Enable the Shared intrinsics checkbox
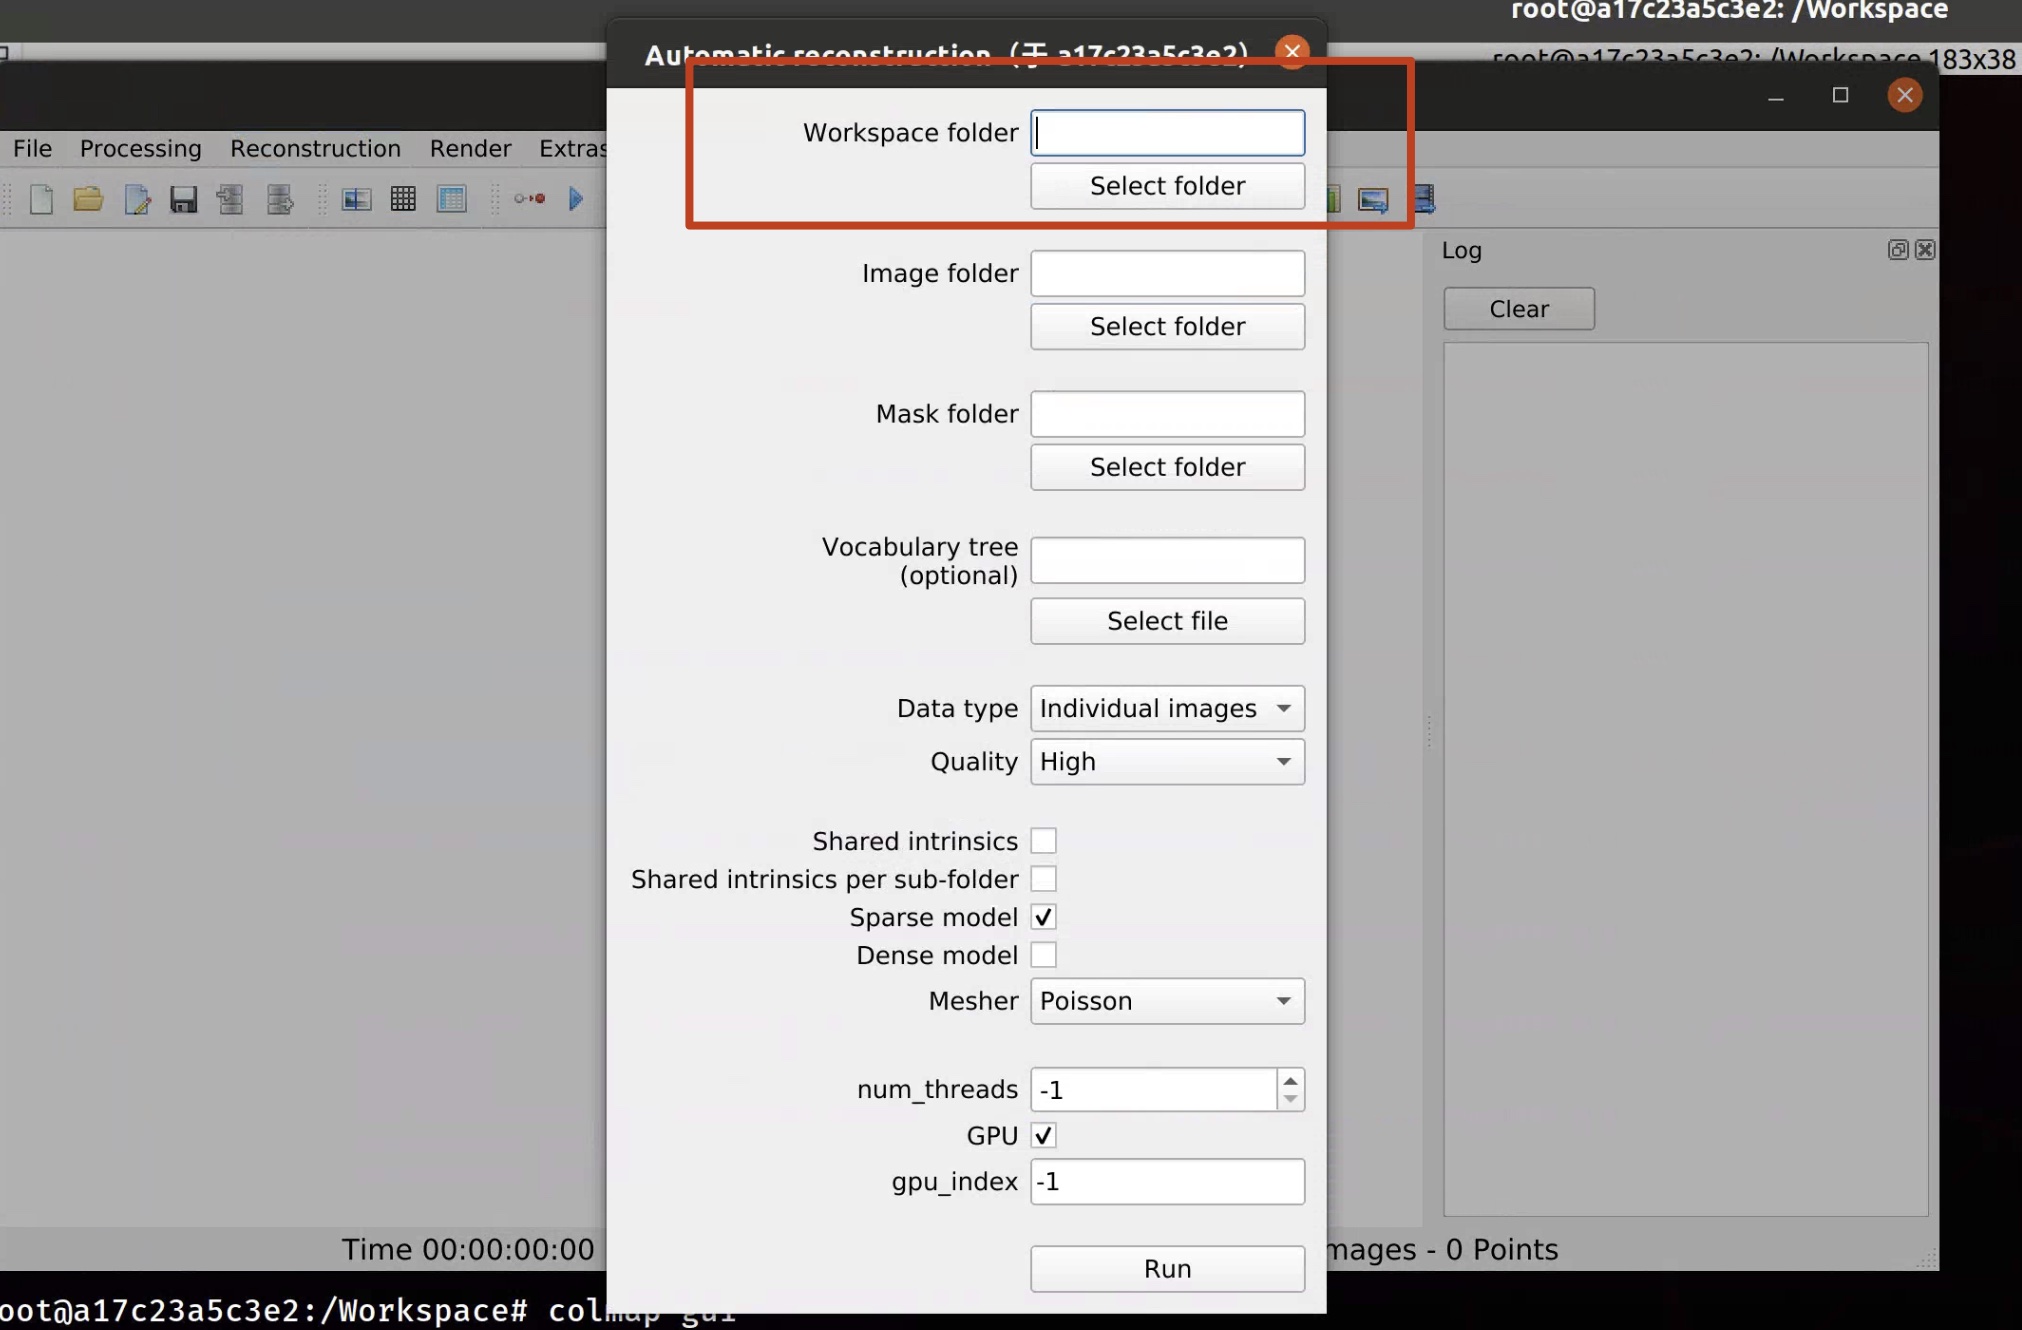The width and height of the screenshot is (2022, 1330). [1043, 841]
